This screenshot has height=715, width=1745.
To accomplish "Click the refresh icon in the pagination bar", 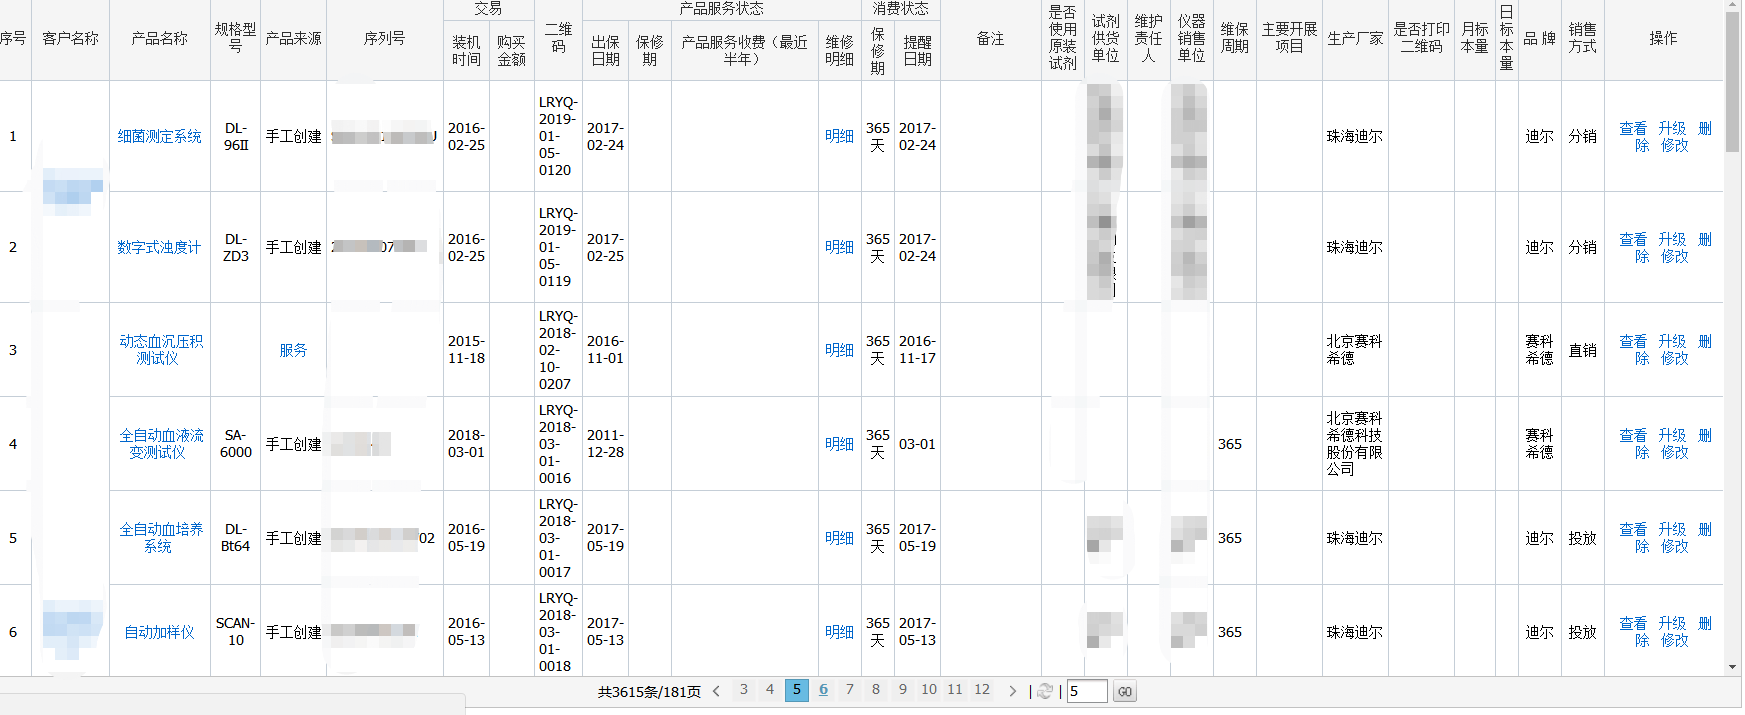I will point(1044,691).
